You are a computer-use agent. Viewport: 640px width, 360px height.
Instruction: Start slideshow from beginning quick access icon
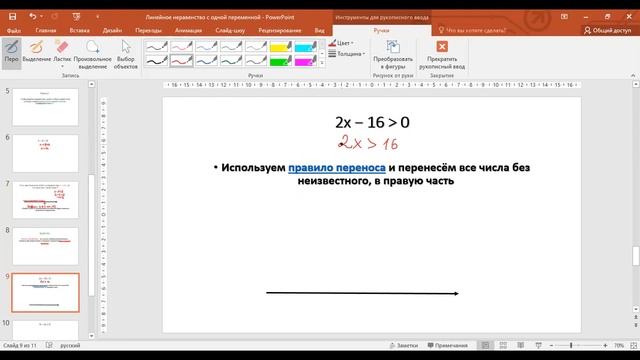pos(76,17)
